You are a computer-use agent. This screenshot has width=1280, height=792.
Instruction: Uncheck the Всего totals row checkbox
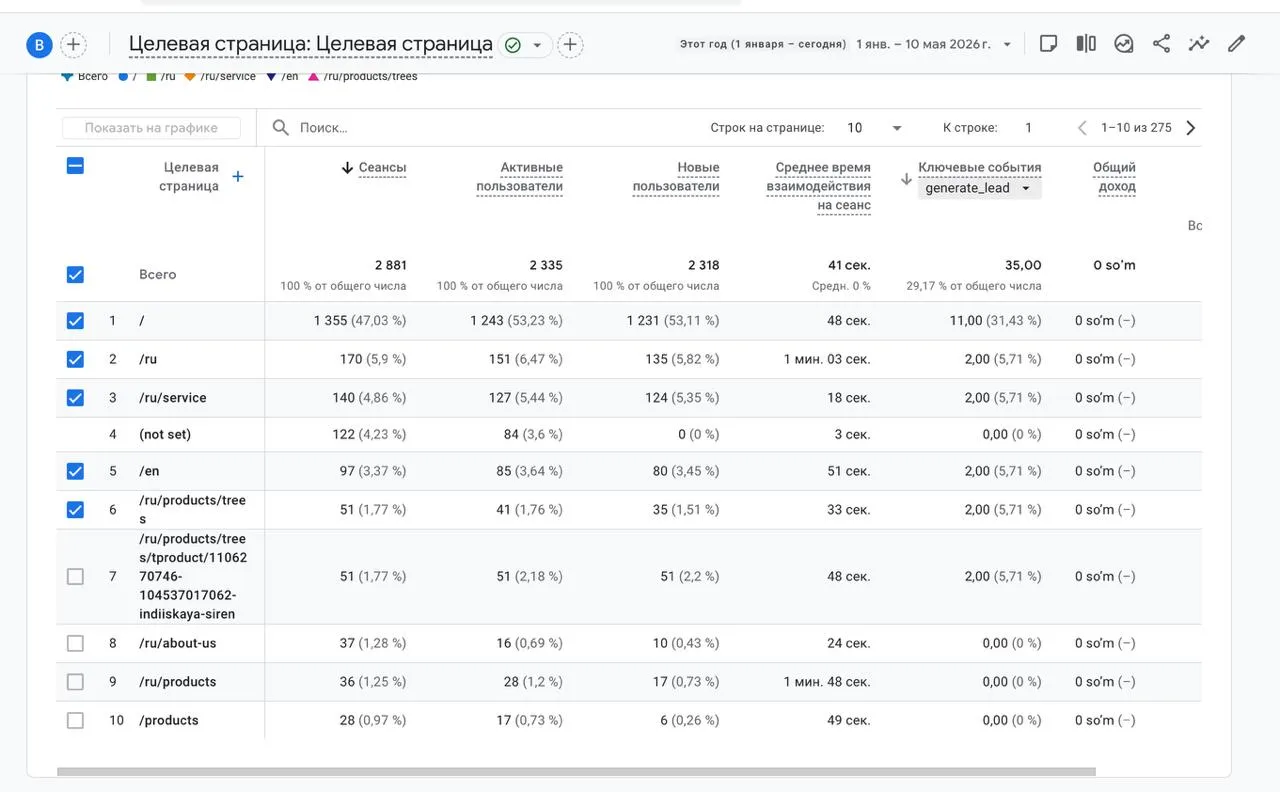75,274
